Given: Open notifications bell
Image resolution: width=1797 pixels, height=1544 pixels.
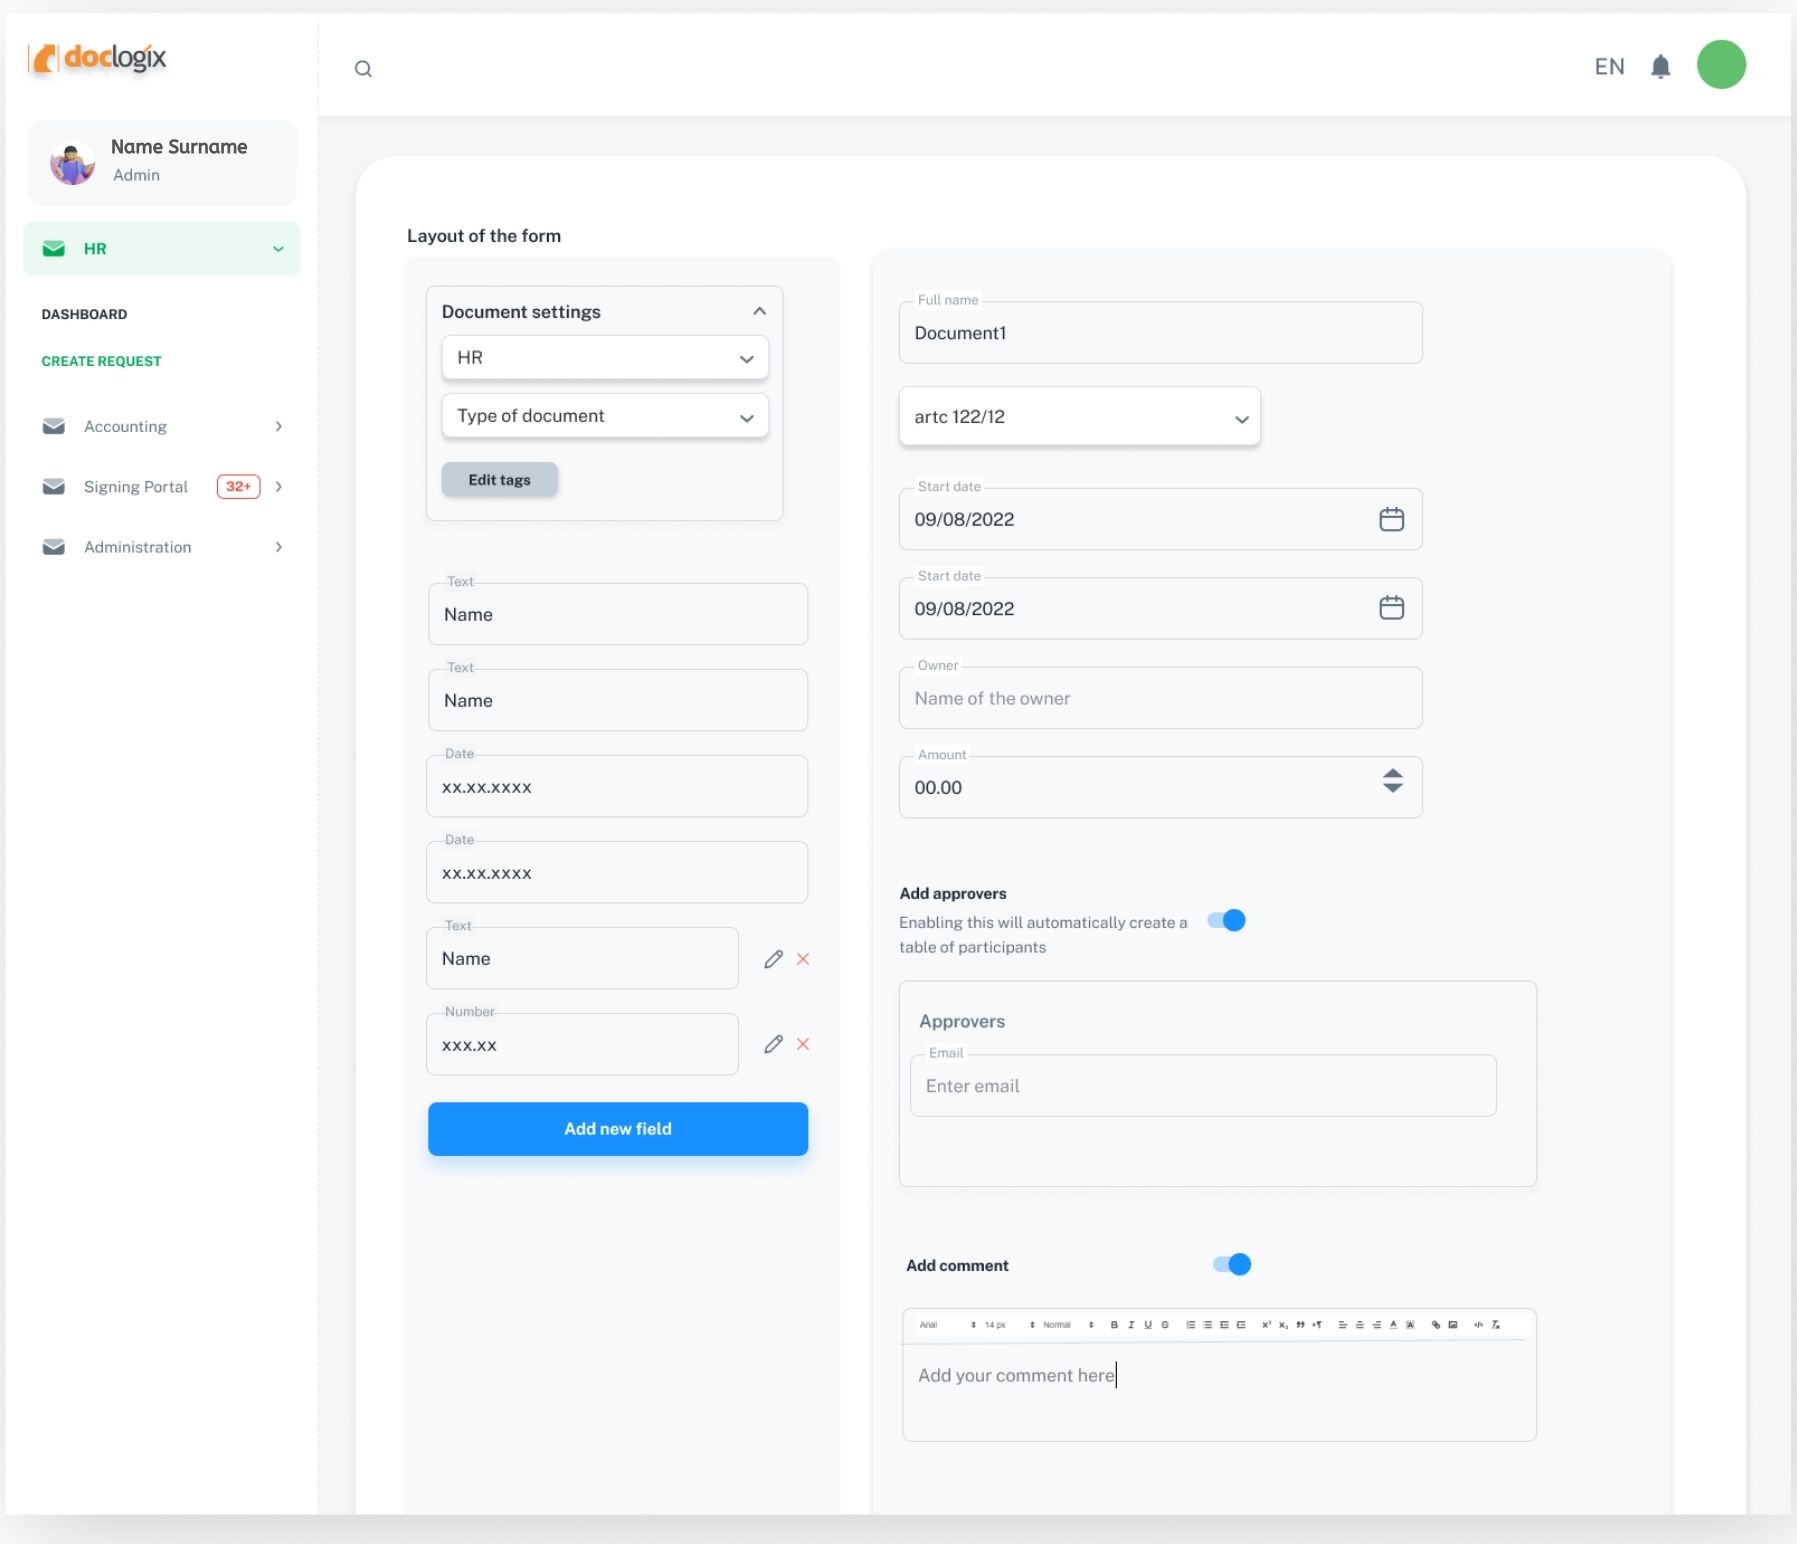Looking at the screenshot, I should pyautogui.click(x=1660, y=67).
